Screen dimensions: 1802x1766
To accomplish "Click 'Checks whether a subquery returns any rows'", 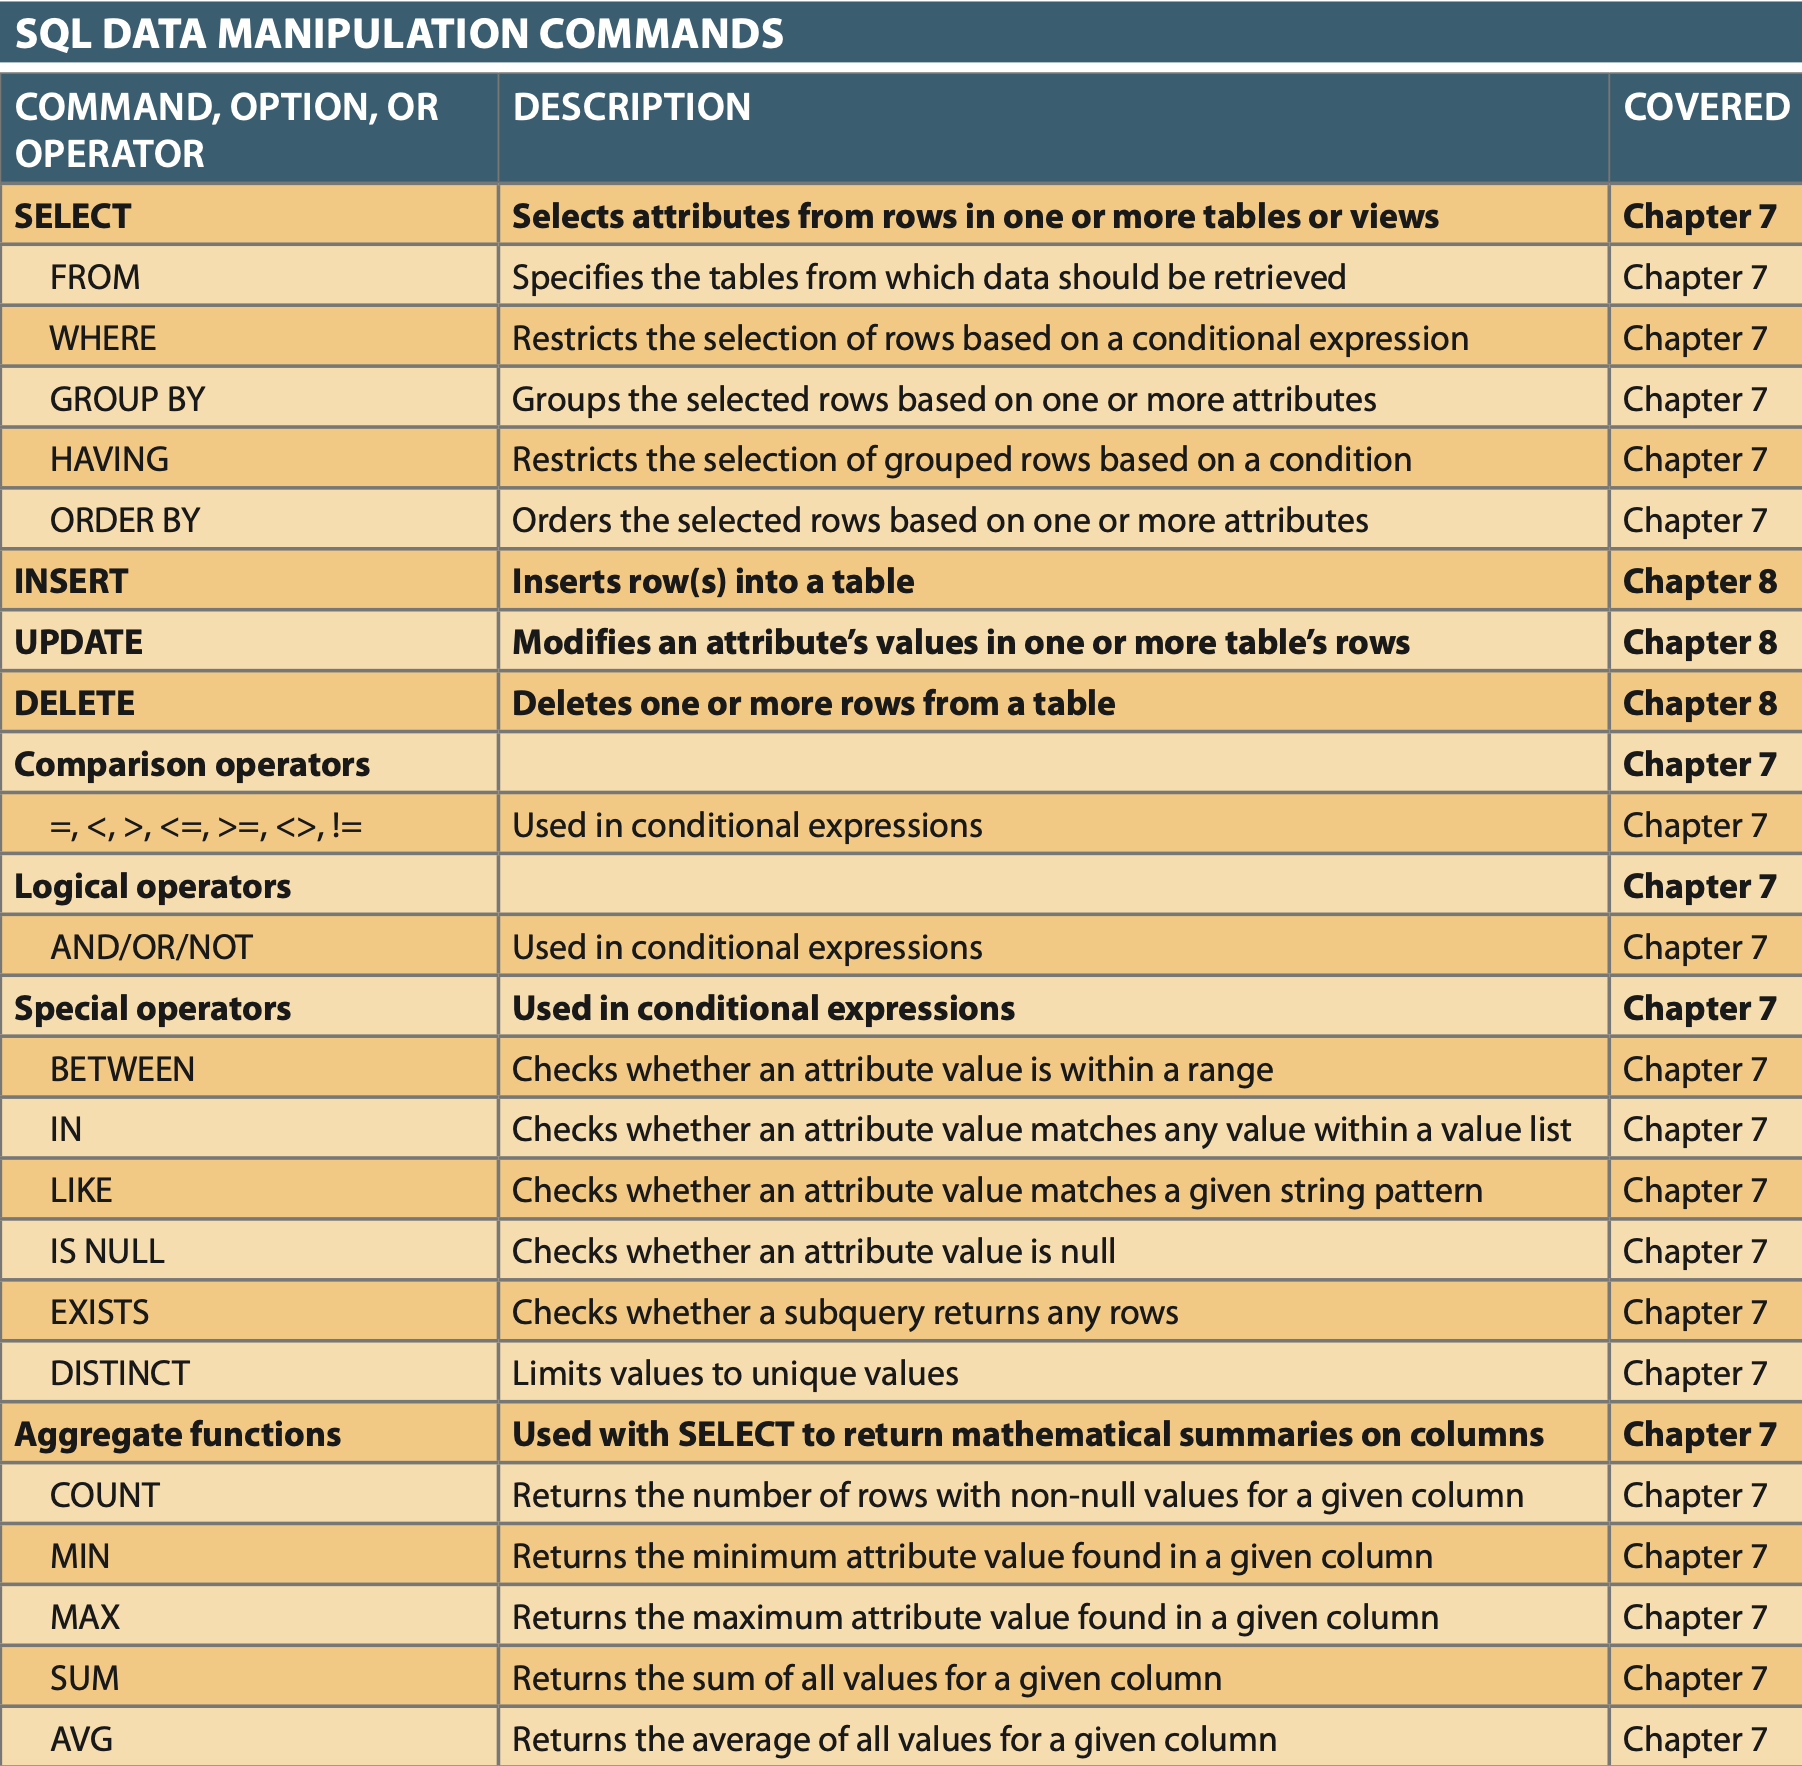I will tap(845, 1312).
